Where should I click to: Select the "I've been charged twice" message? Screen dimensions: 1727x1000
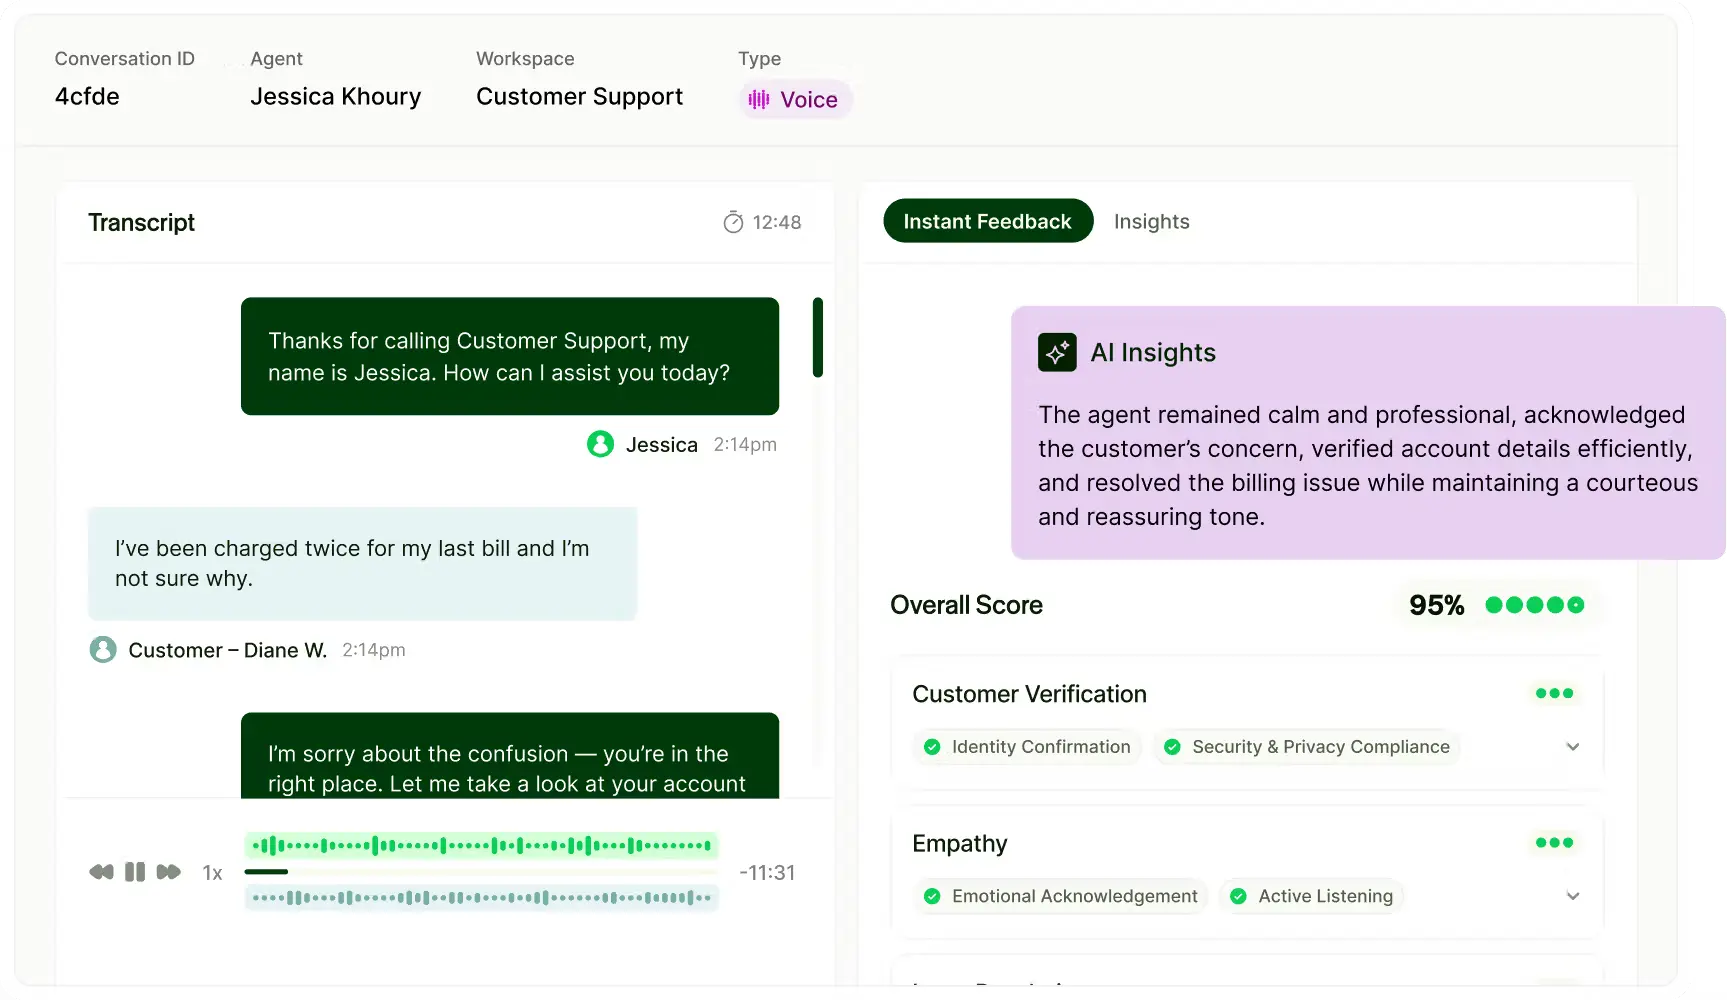coord(362,563)
